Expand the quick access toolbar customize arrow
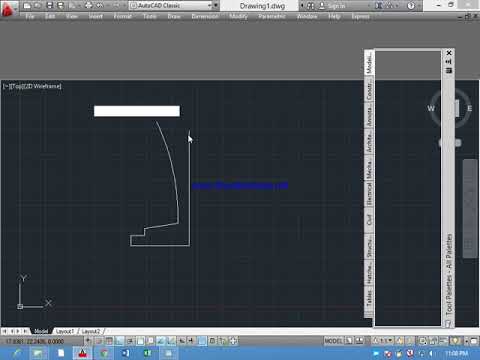The height and width of the screenshot is (360, 480). pos(216,6)
